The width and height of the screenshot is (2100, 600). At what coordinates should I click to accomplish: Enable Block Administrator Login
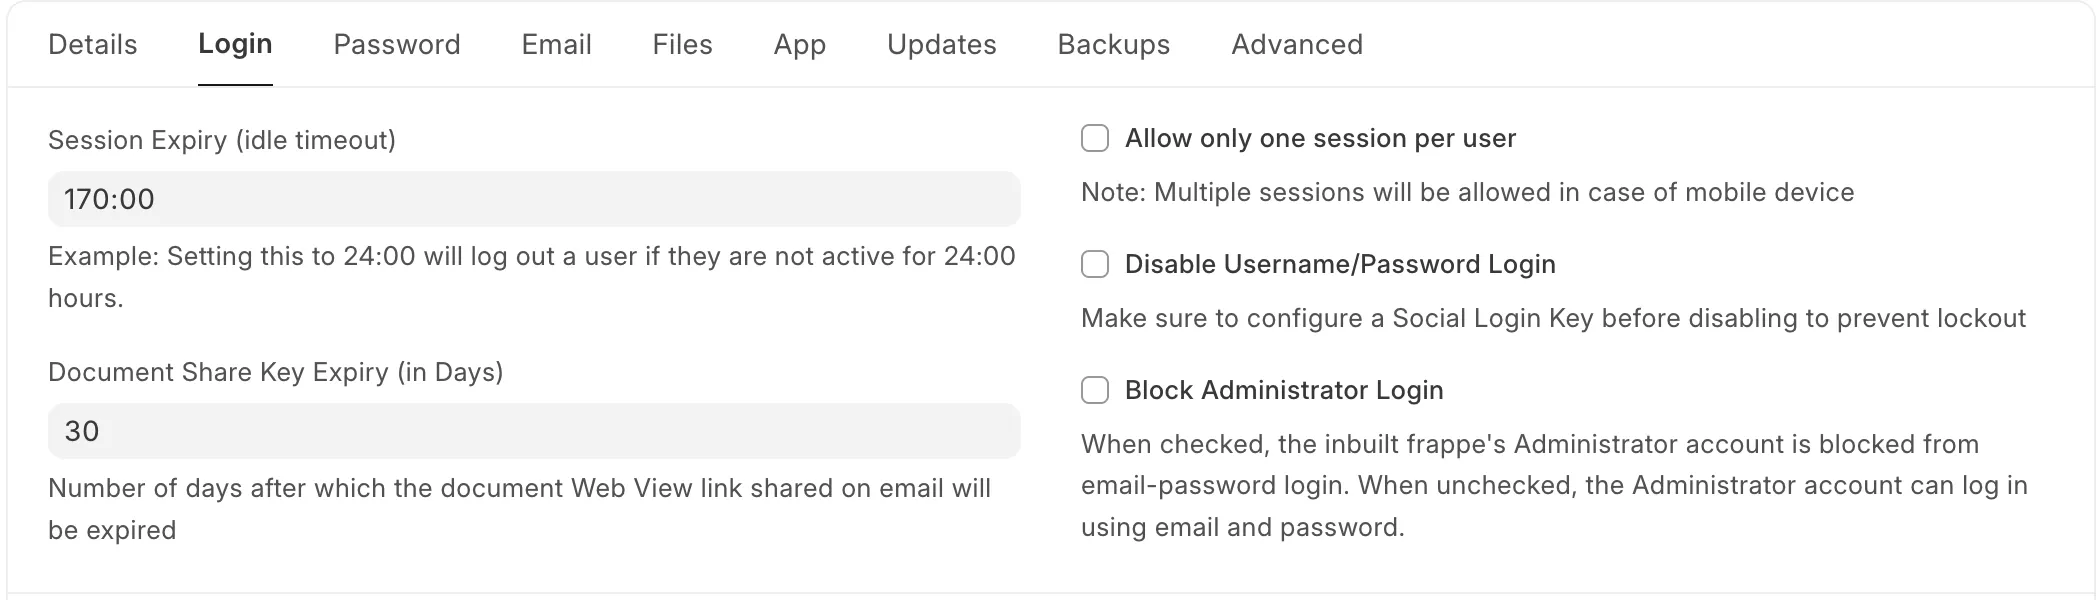click(x=1095, y=389)
